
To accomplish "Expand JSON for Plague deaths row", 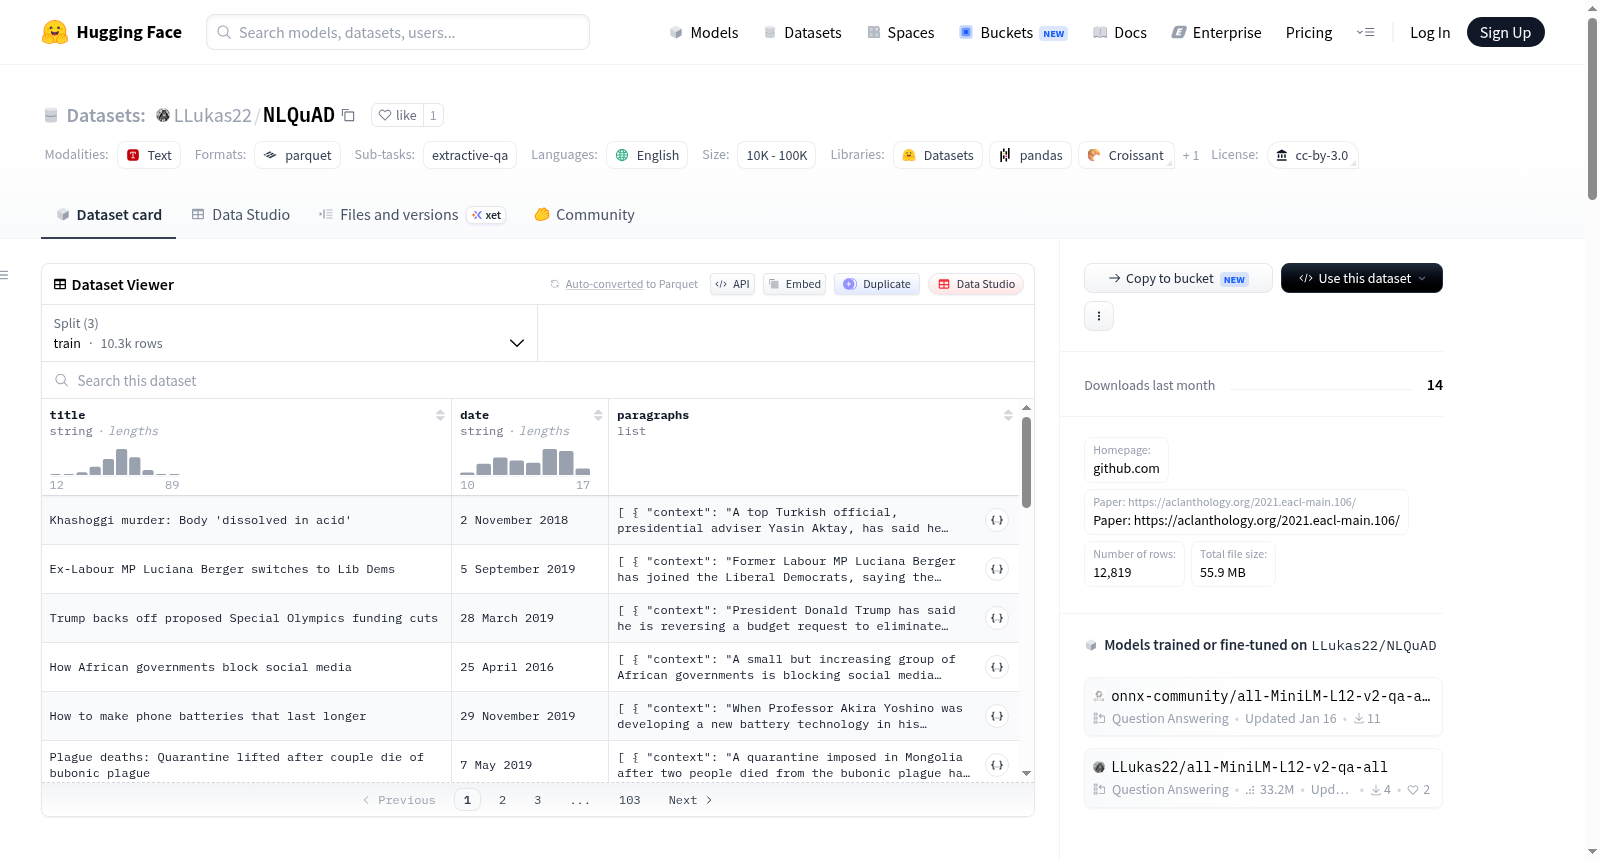I will point(997,765).
